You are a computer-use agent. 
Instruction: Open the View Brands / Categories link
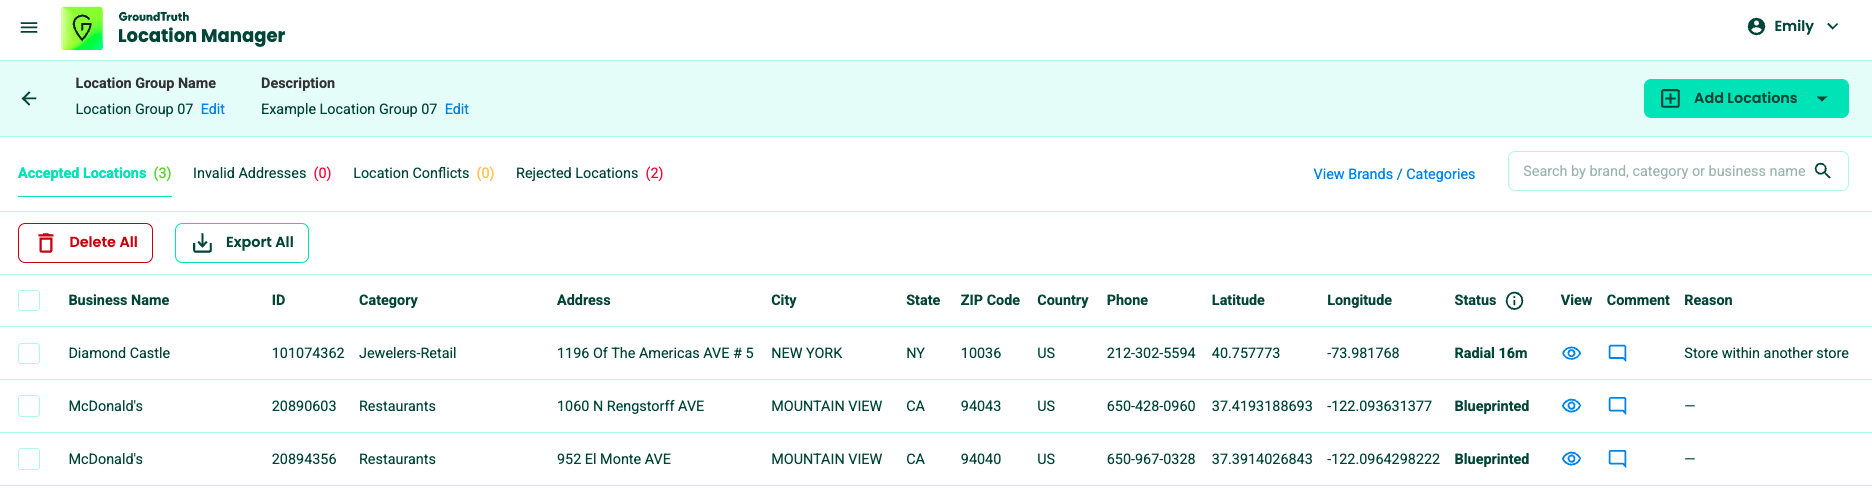(x=1394, y=174)
